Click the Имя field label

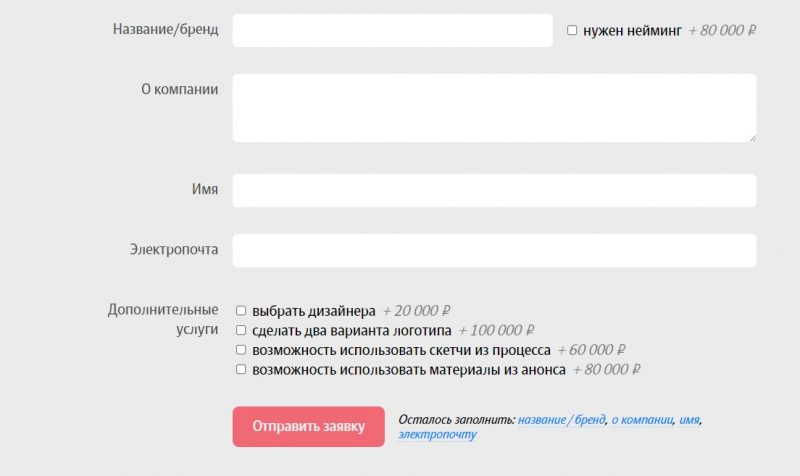[x=204, y=189]
